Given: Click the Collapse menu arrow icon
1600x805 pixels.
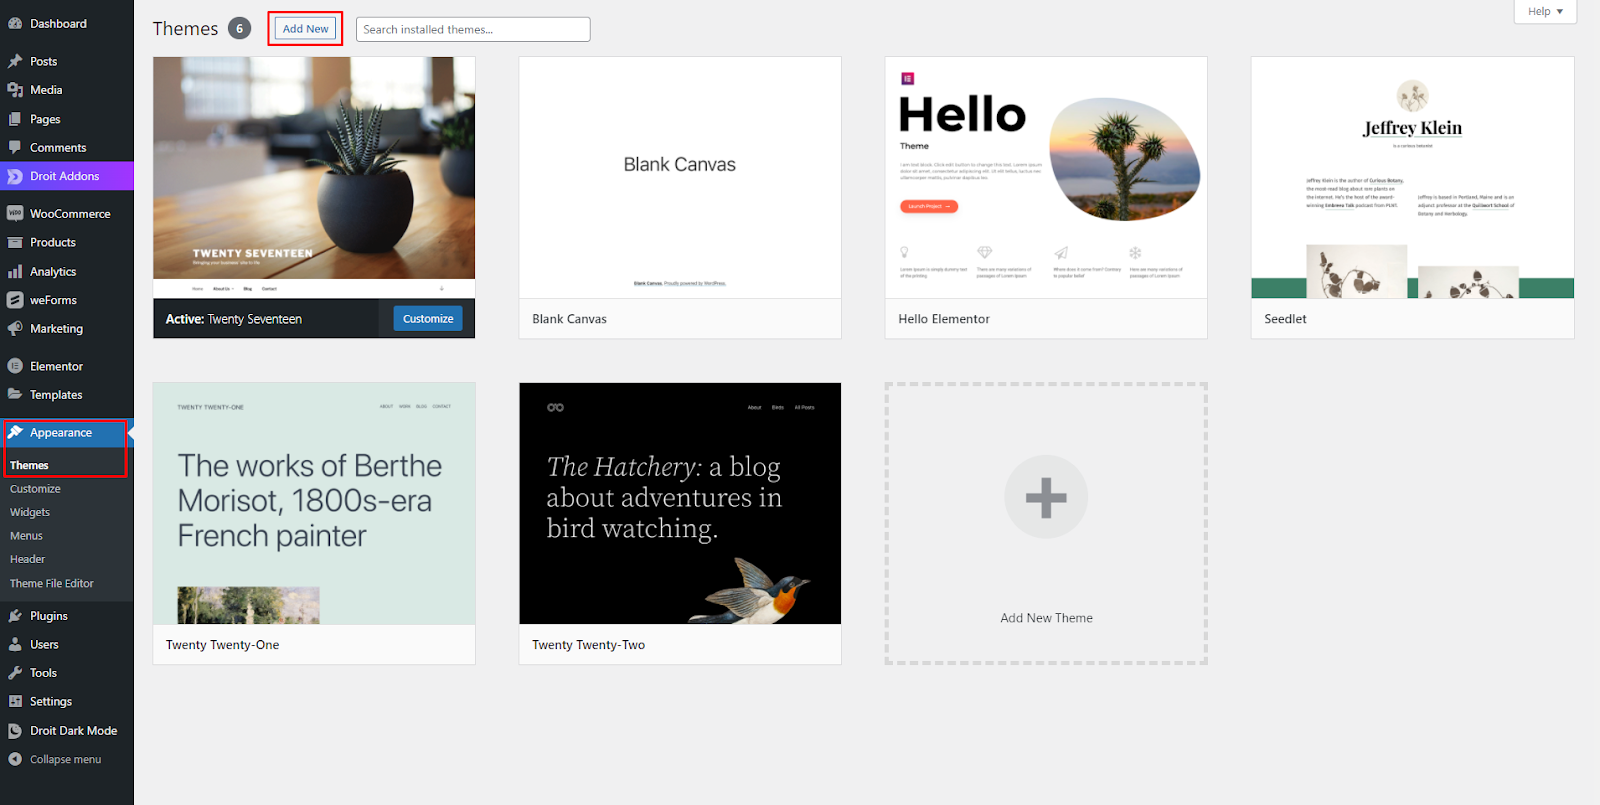Looking at the screenshot, I should pyautogui.click(x=15, y=759).
